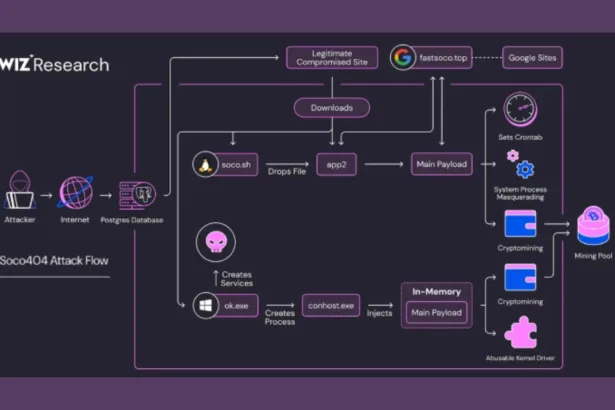Click the Attacker caption text
This screenshot has width=615, height=410.
tap(20, 220)
